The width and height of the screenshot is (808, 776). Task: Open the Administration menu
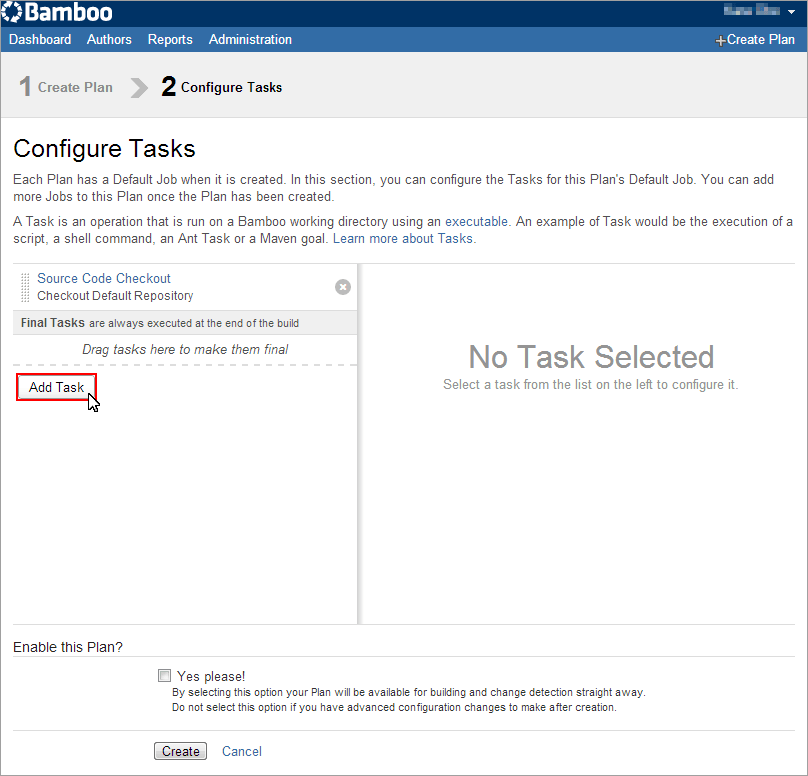(250, 40)
